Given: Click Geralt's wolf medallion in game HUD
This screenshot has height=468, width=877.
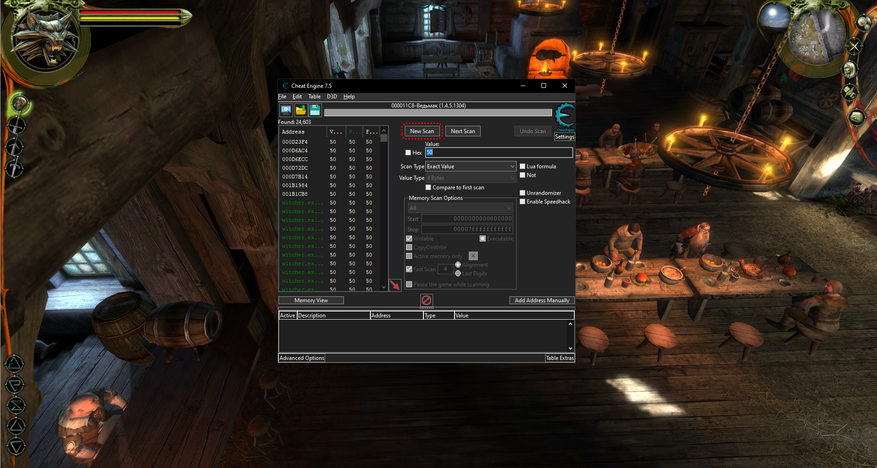Looking at the screenshot, I should [x=45, y=40].
